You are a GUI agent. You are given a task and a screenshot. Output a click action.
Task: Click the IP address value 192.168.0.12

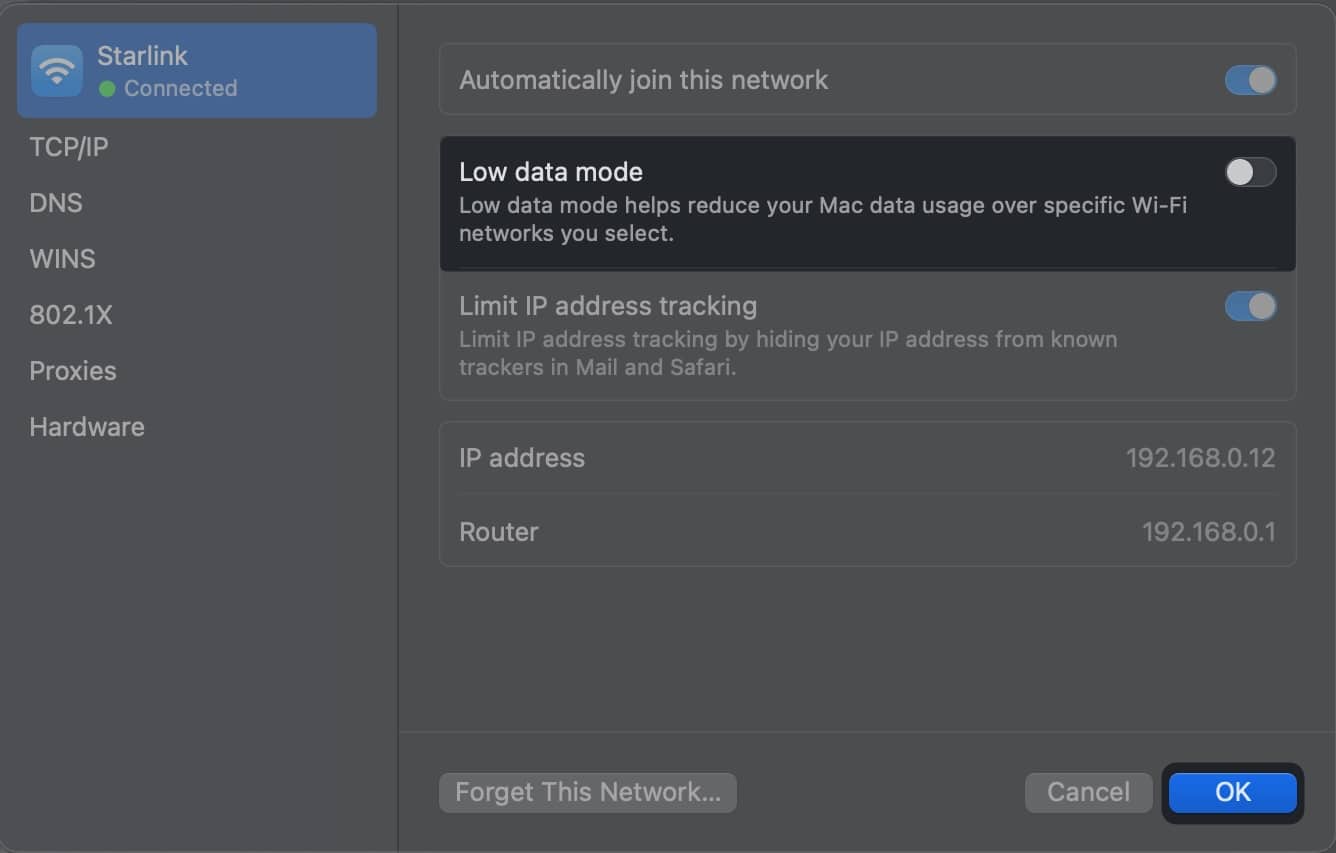(1200, 458)
